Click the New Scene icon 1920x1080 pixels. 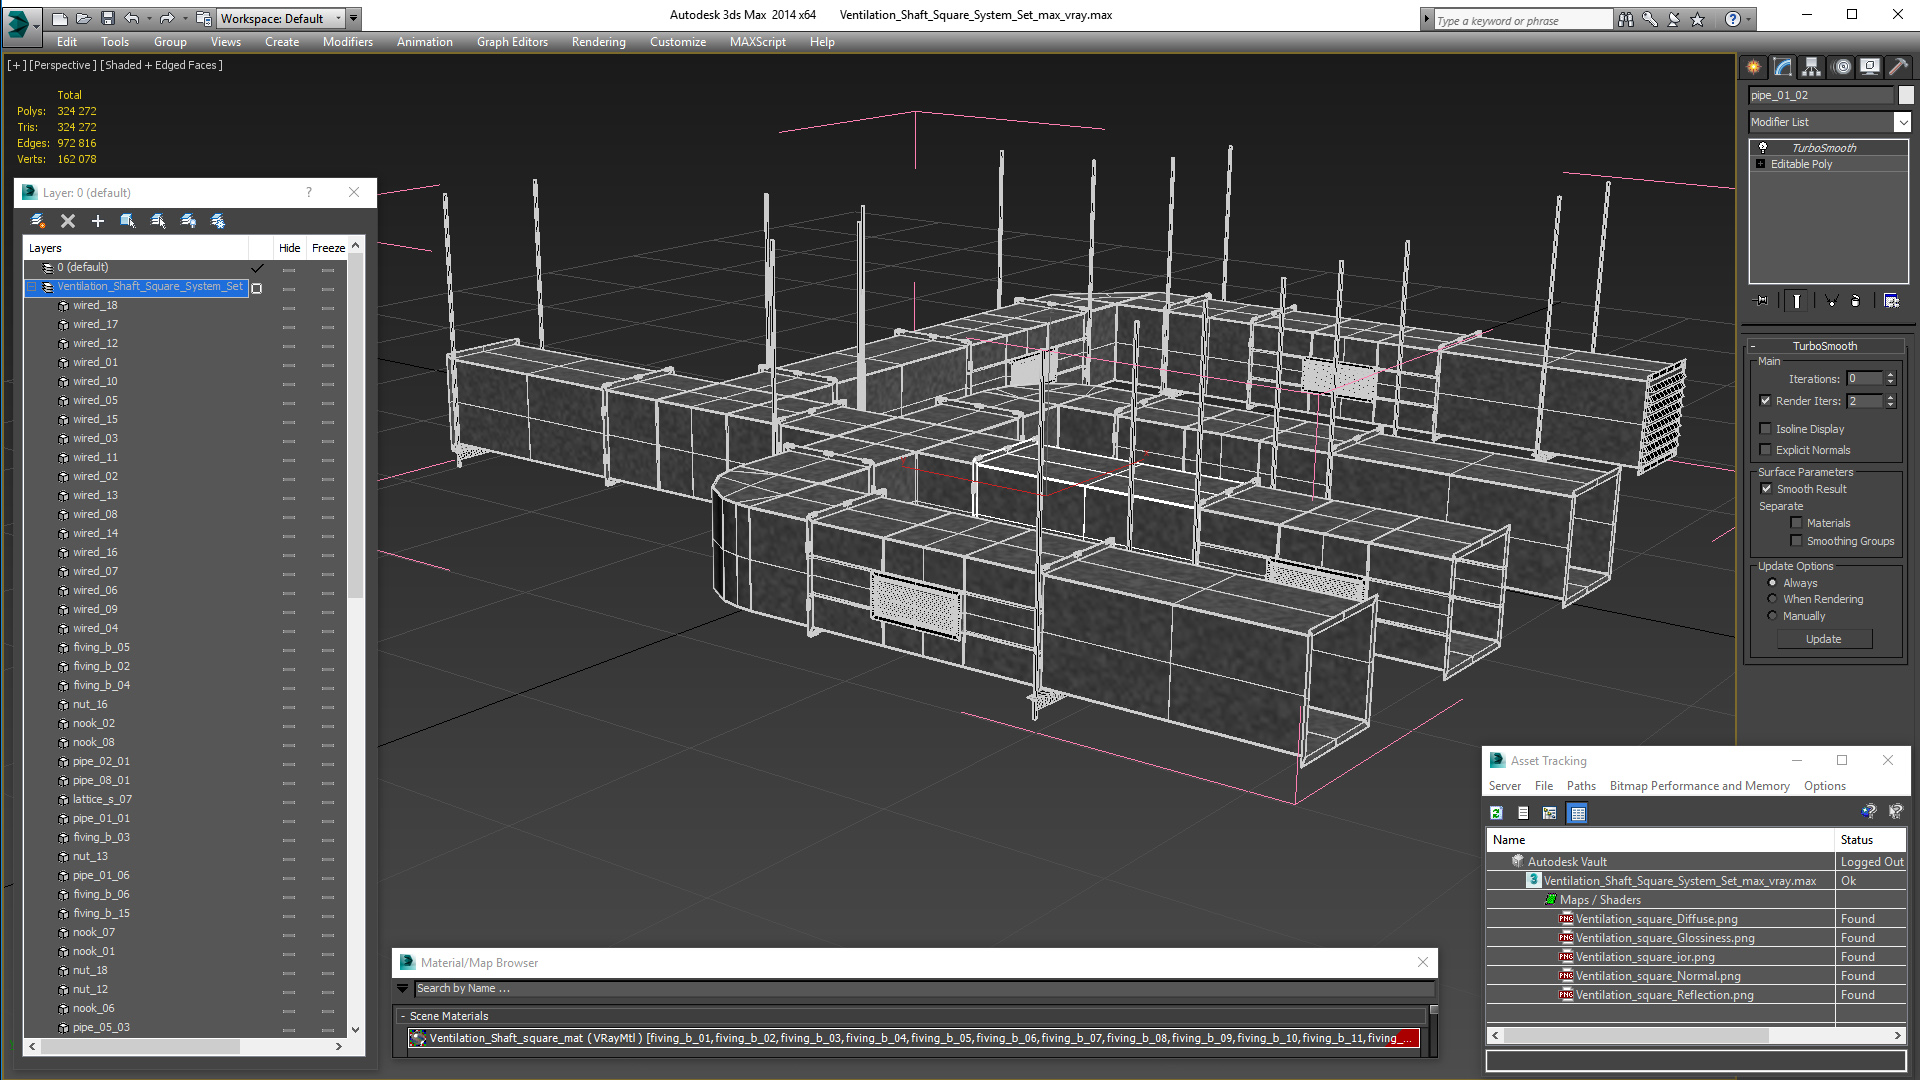(60, 18)
